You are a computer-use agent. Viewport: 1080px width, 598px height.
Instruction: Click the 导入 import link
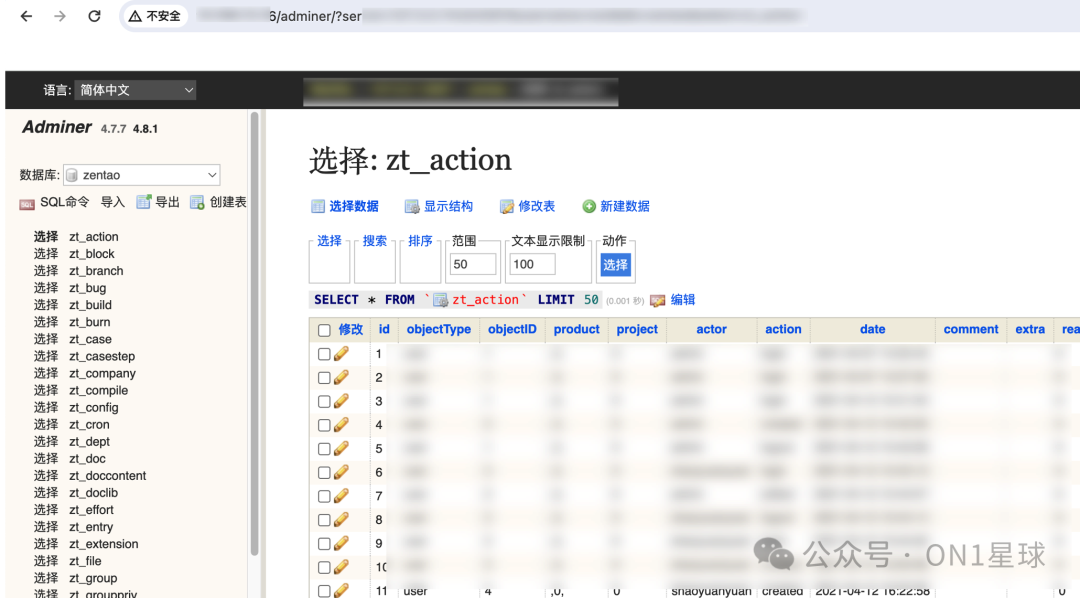click(113, 202)
